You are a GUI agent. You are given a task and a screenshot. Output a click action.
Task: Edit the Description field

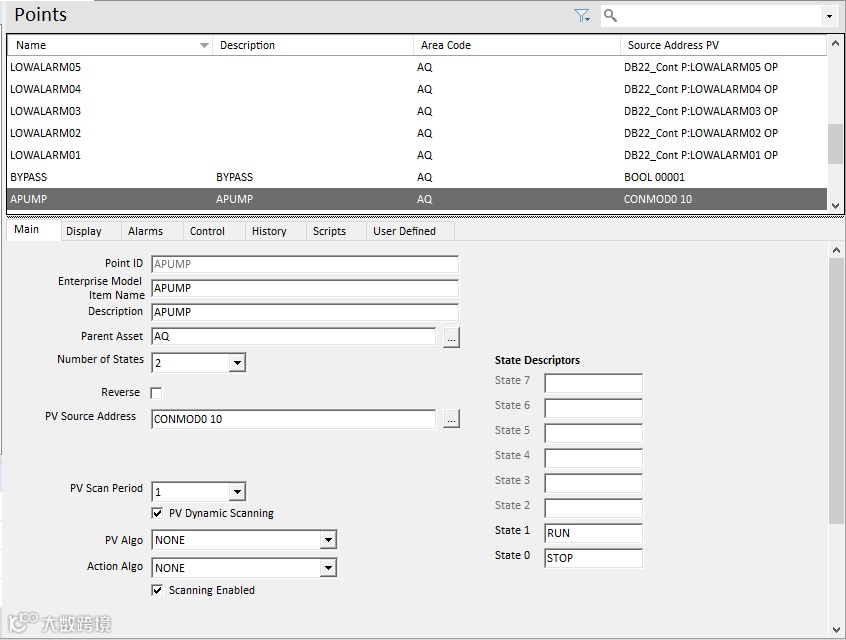pyautogui.click(x=305, y=312)
